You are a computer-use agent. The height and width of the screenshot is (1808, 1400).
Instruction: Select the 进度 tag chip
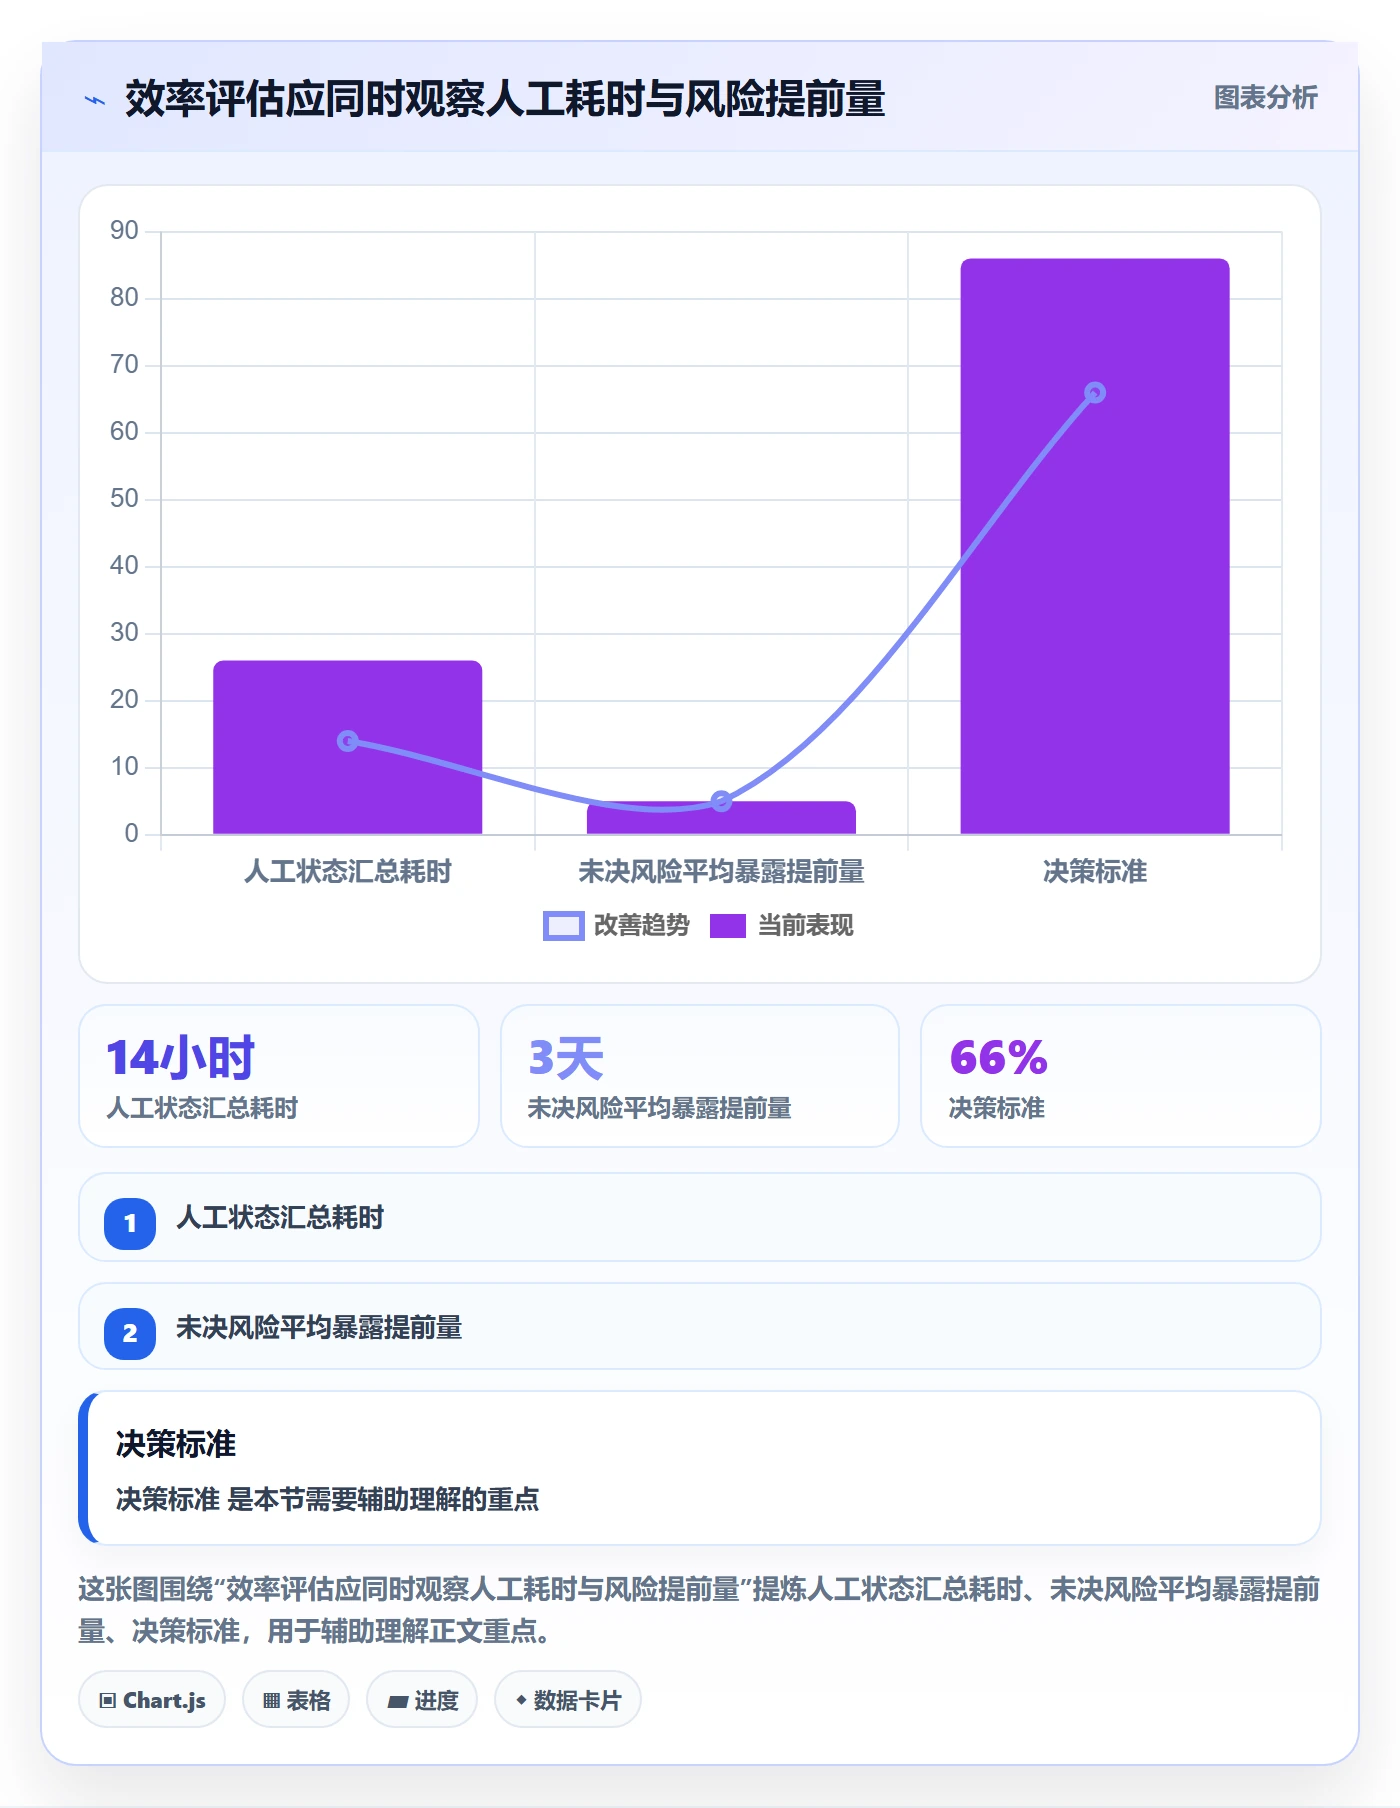[422, 1700]
